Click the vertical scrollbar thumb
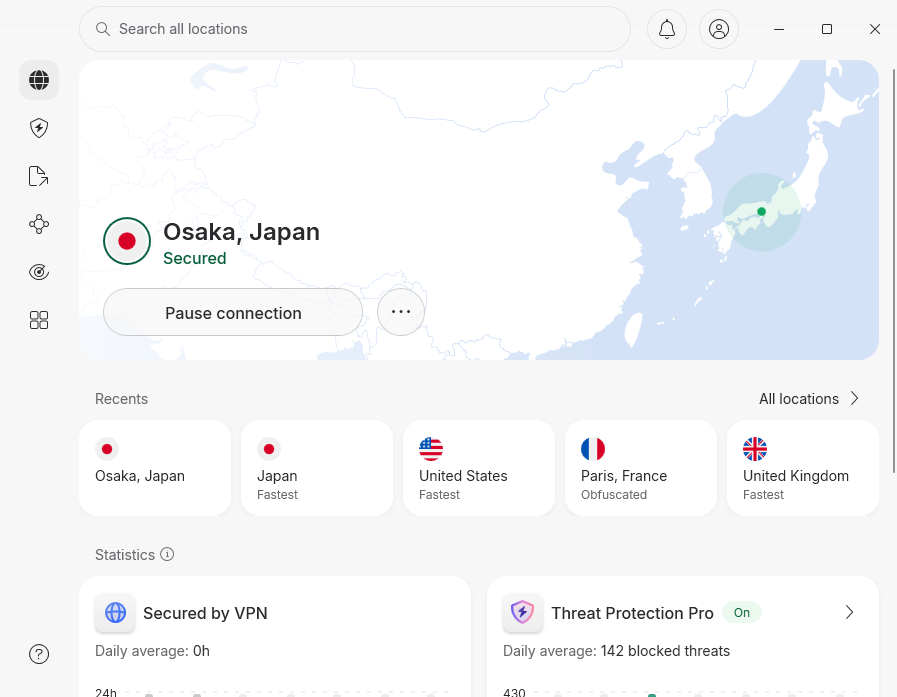Viewport: 897px width, 697px height. tap(894, 271)
